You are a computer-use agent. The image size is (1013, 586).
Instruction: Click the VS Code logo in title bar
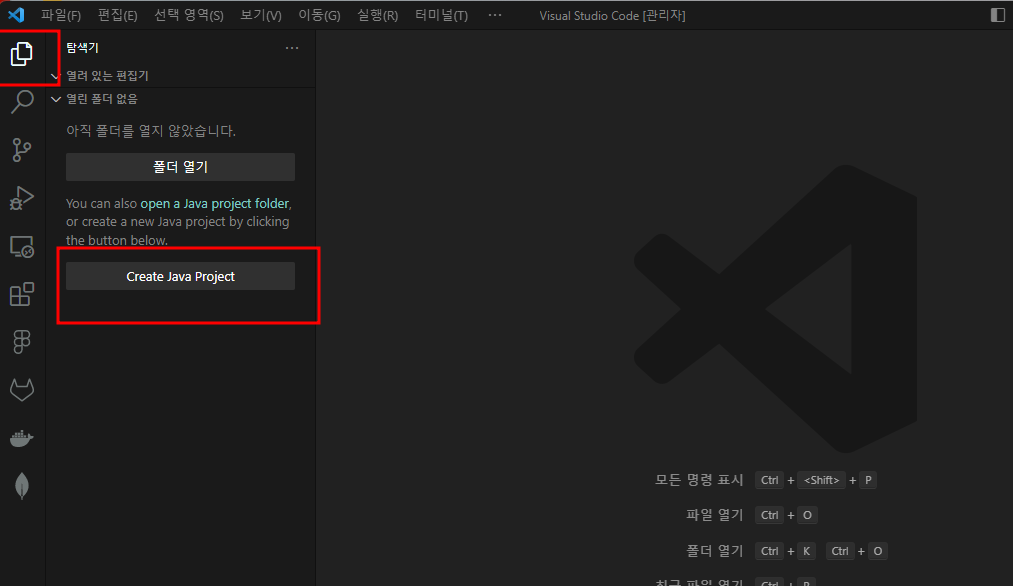click(16, 15)
